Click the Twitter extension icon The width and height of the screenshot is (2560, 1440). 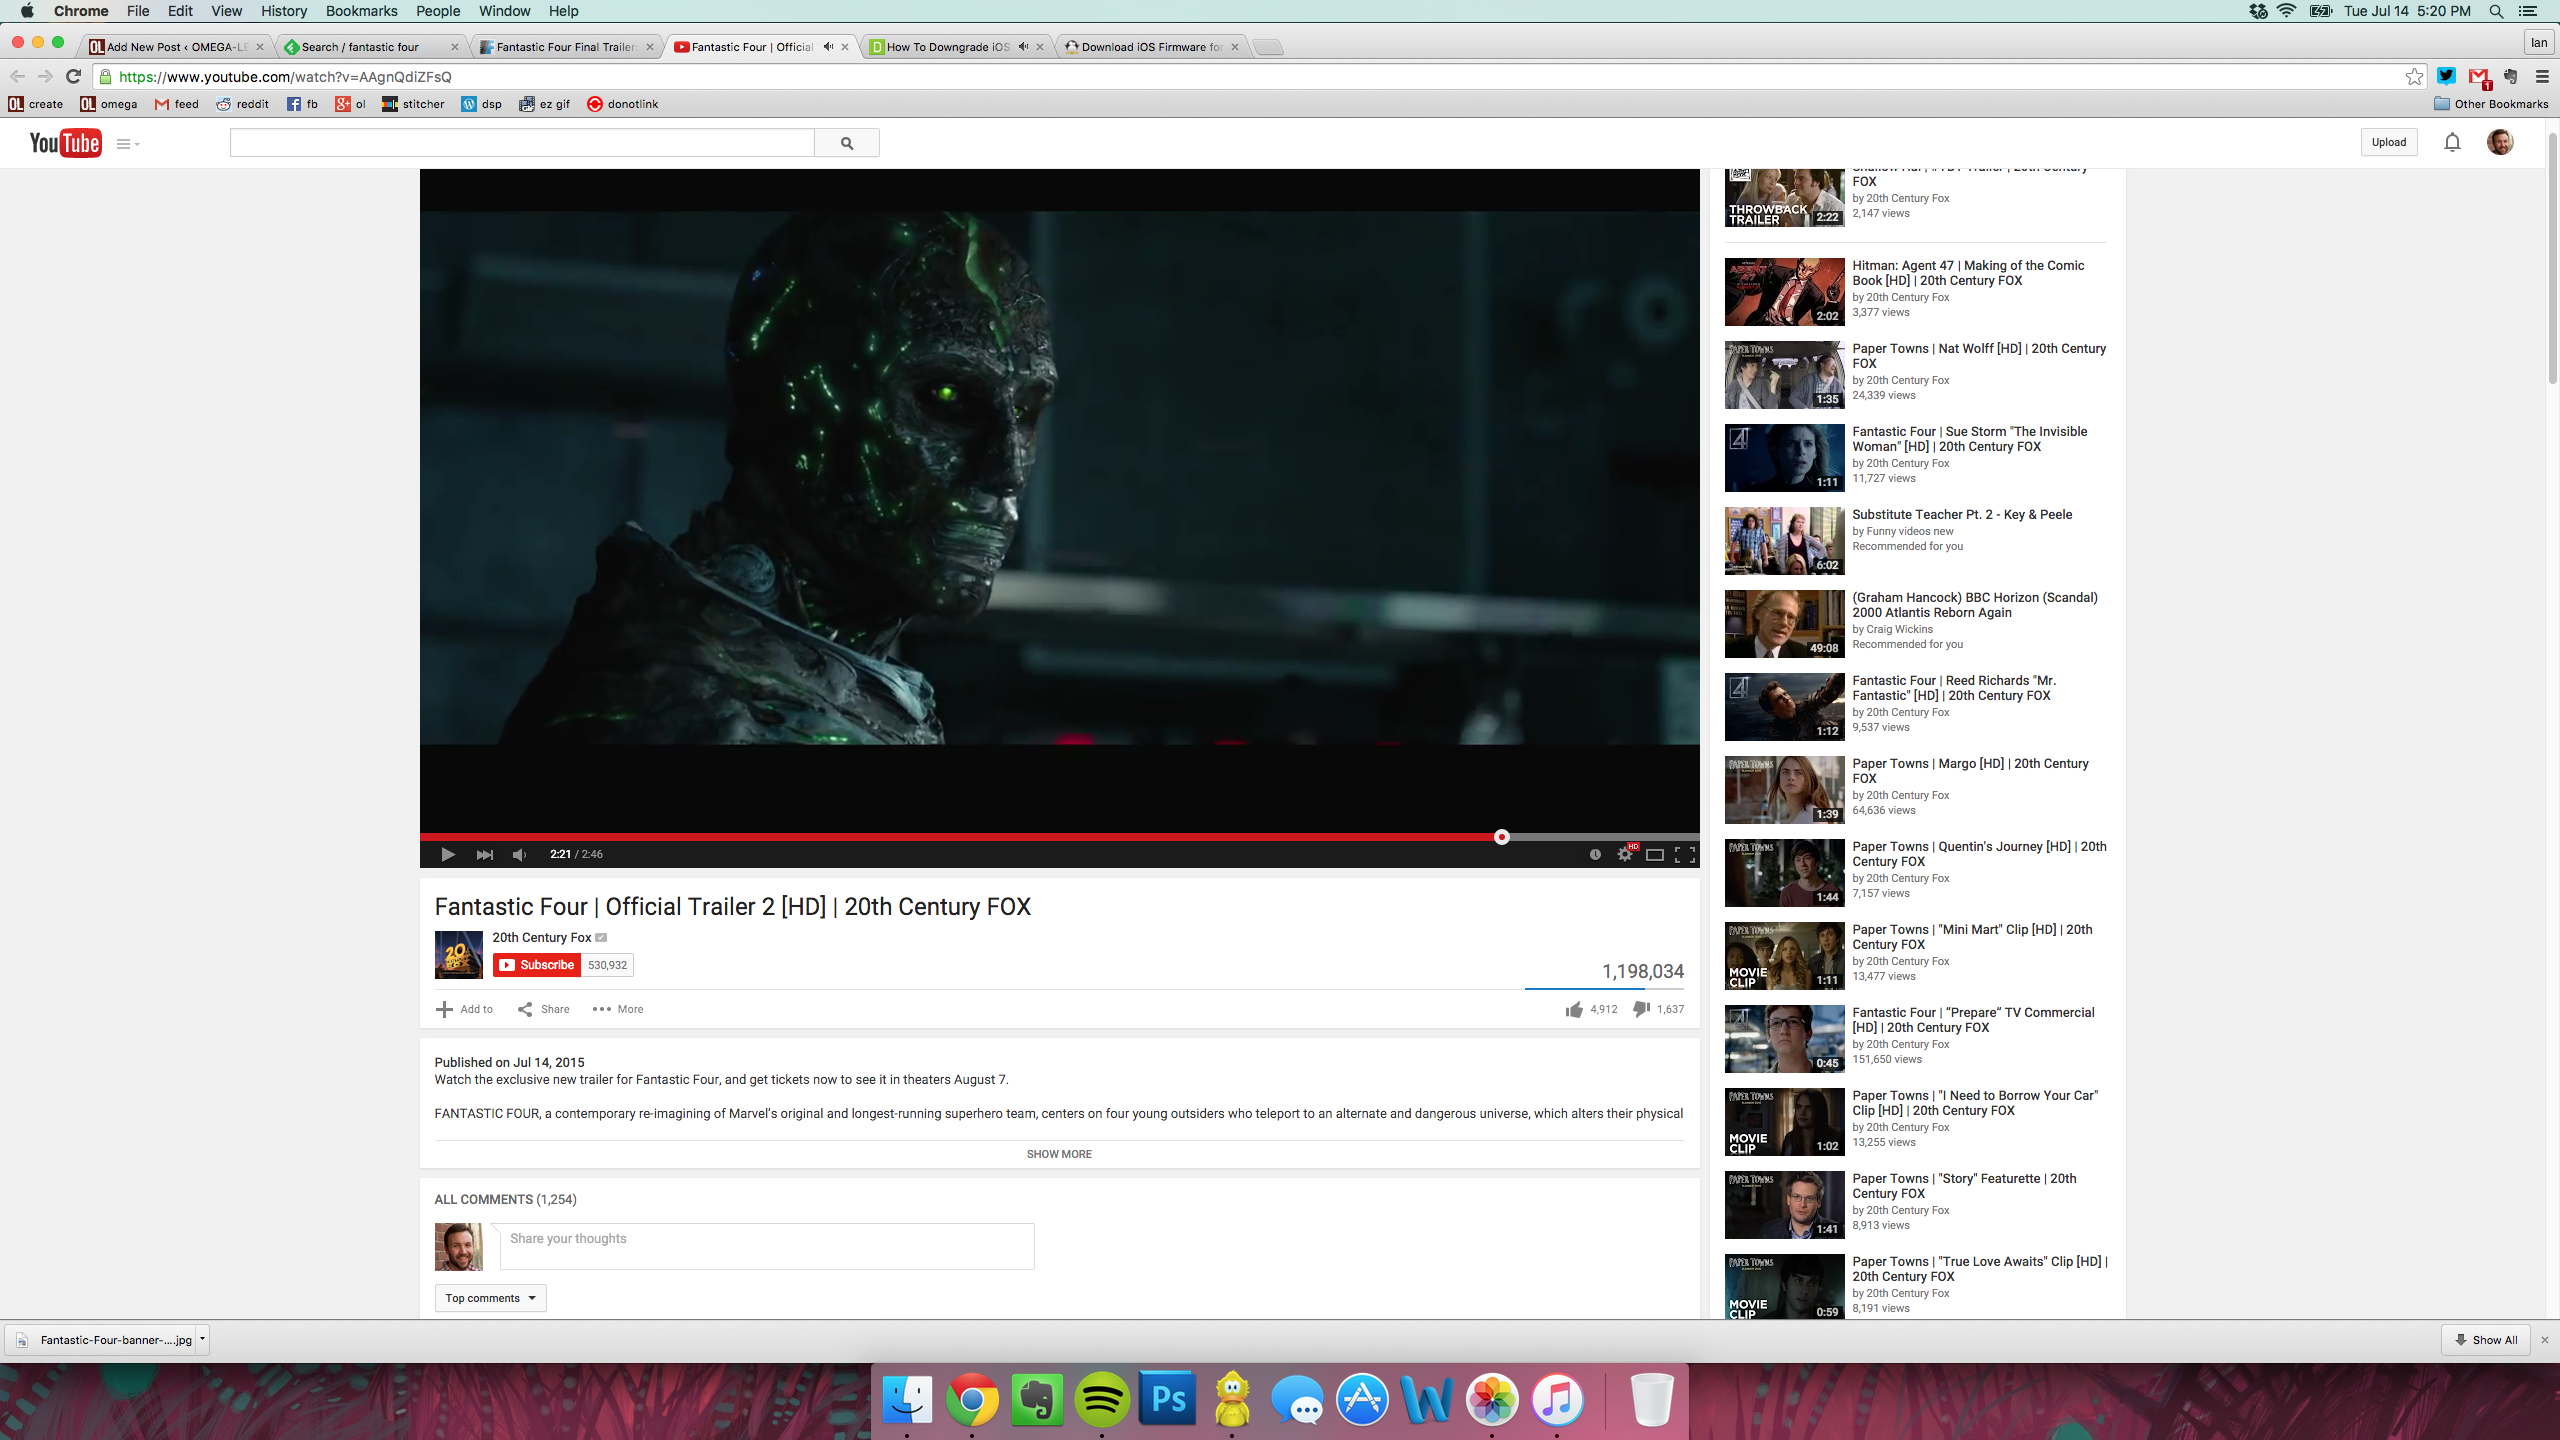pyautogui.click(x=2446, y=76)
